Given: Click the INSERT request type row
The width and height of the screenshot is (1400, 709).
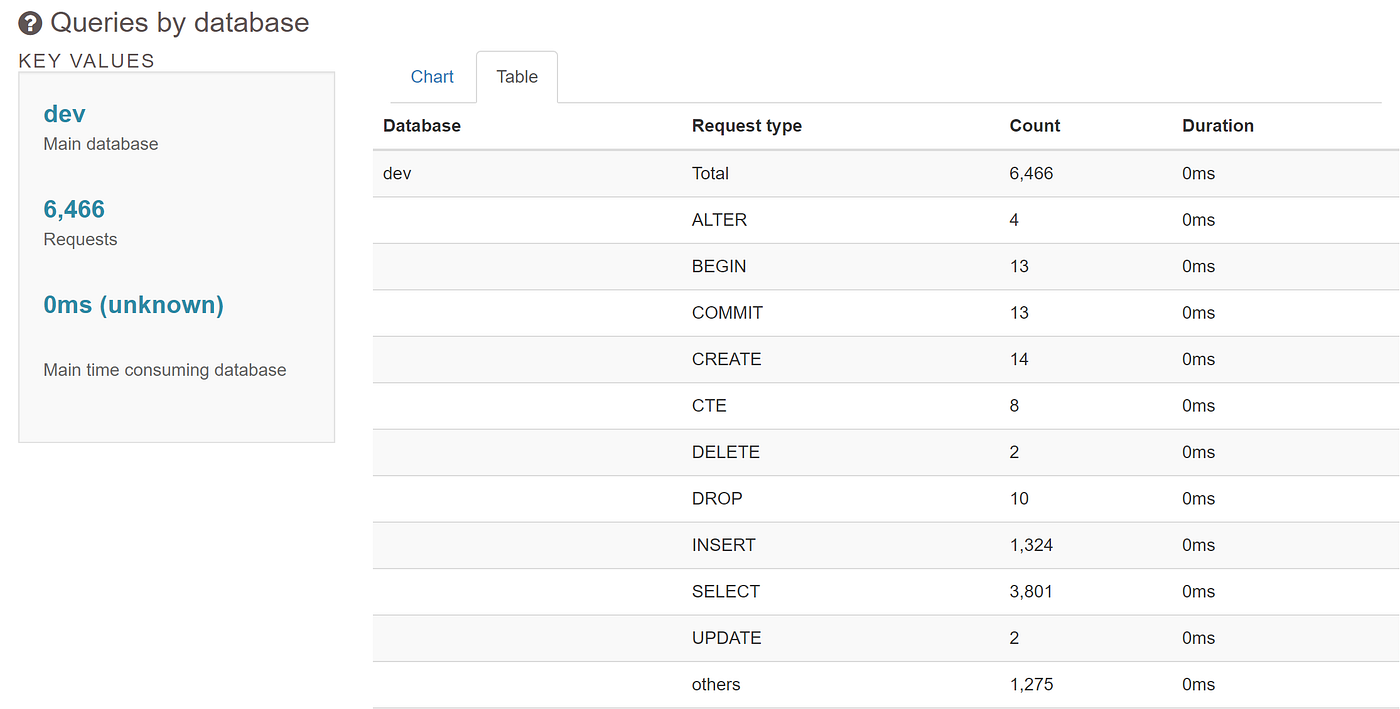Looking at the screenshot, I should pos(886,545).
